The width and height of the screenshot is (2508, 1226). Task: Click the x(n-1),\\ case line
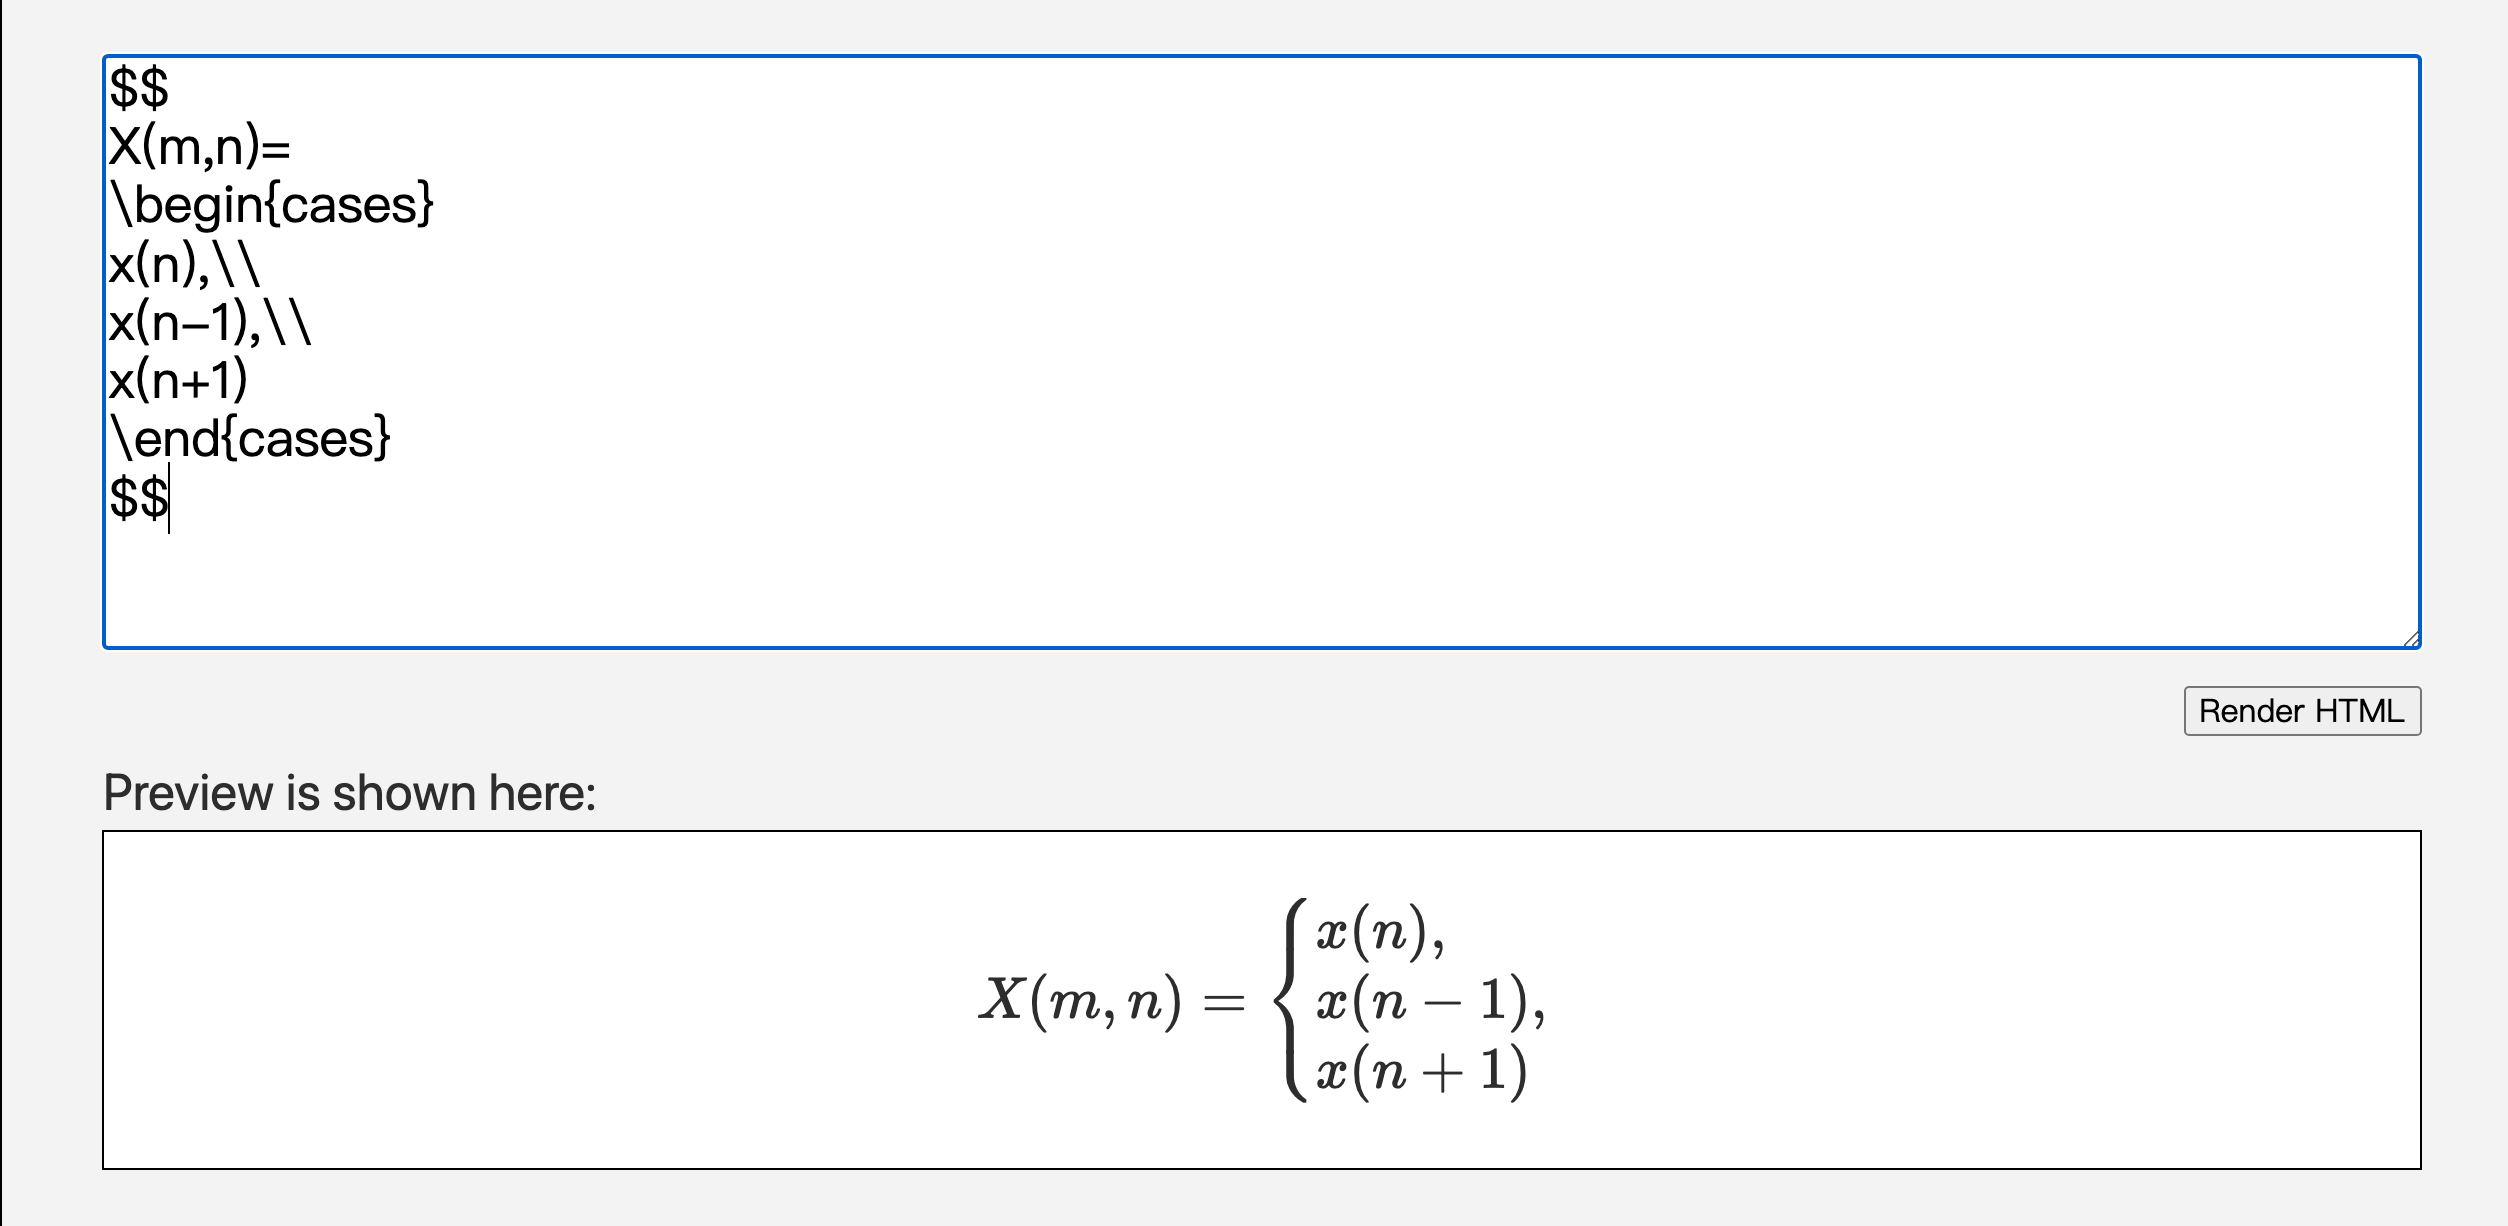208,322
